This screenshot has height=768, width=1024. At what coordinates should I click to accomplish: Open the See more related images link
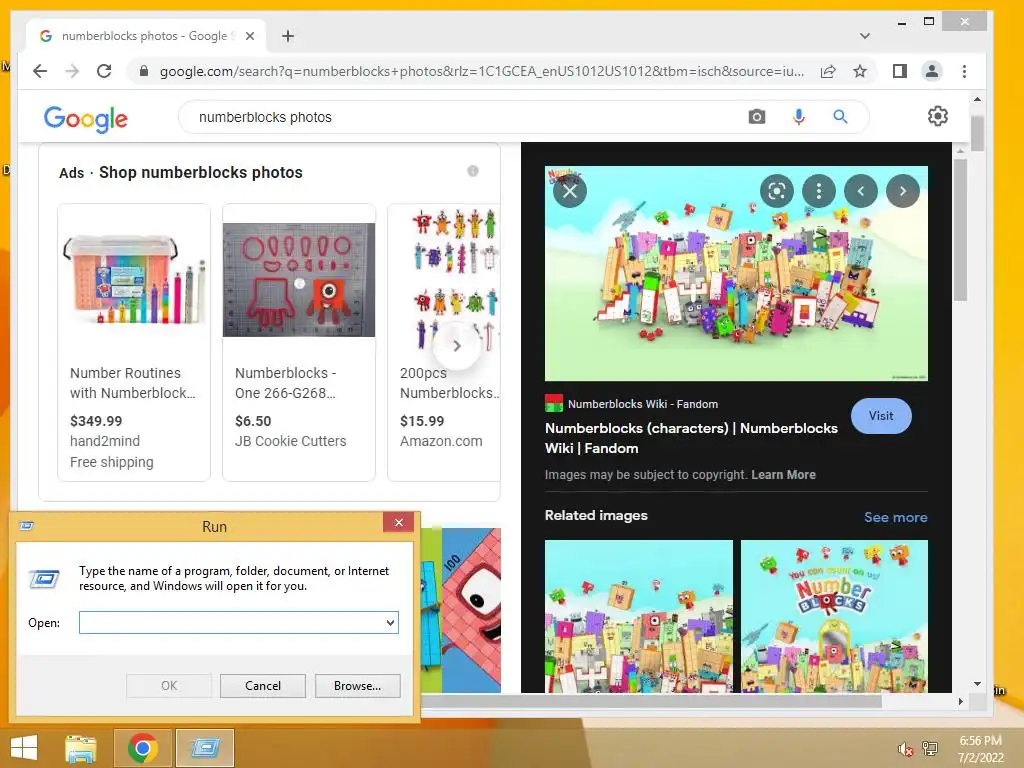click(895, 517)
